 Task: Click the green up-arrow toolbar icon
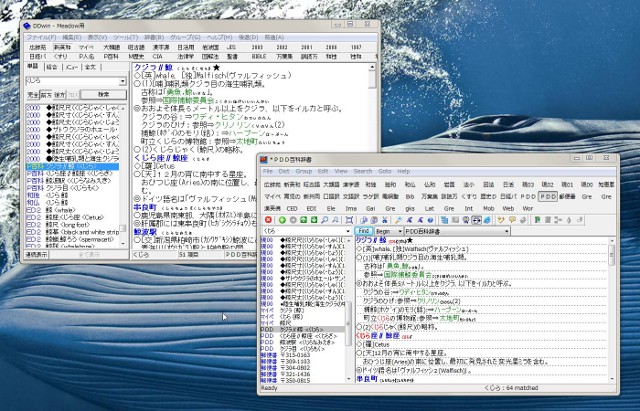(x=303, y=220)
